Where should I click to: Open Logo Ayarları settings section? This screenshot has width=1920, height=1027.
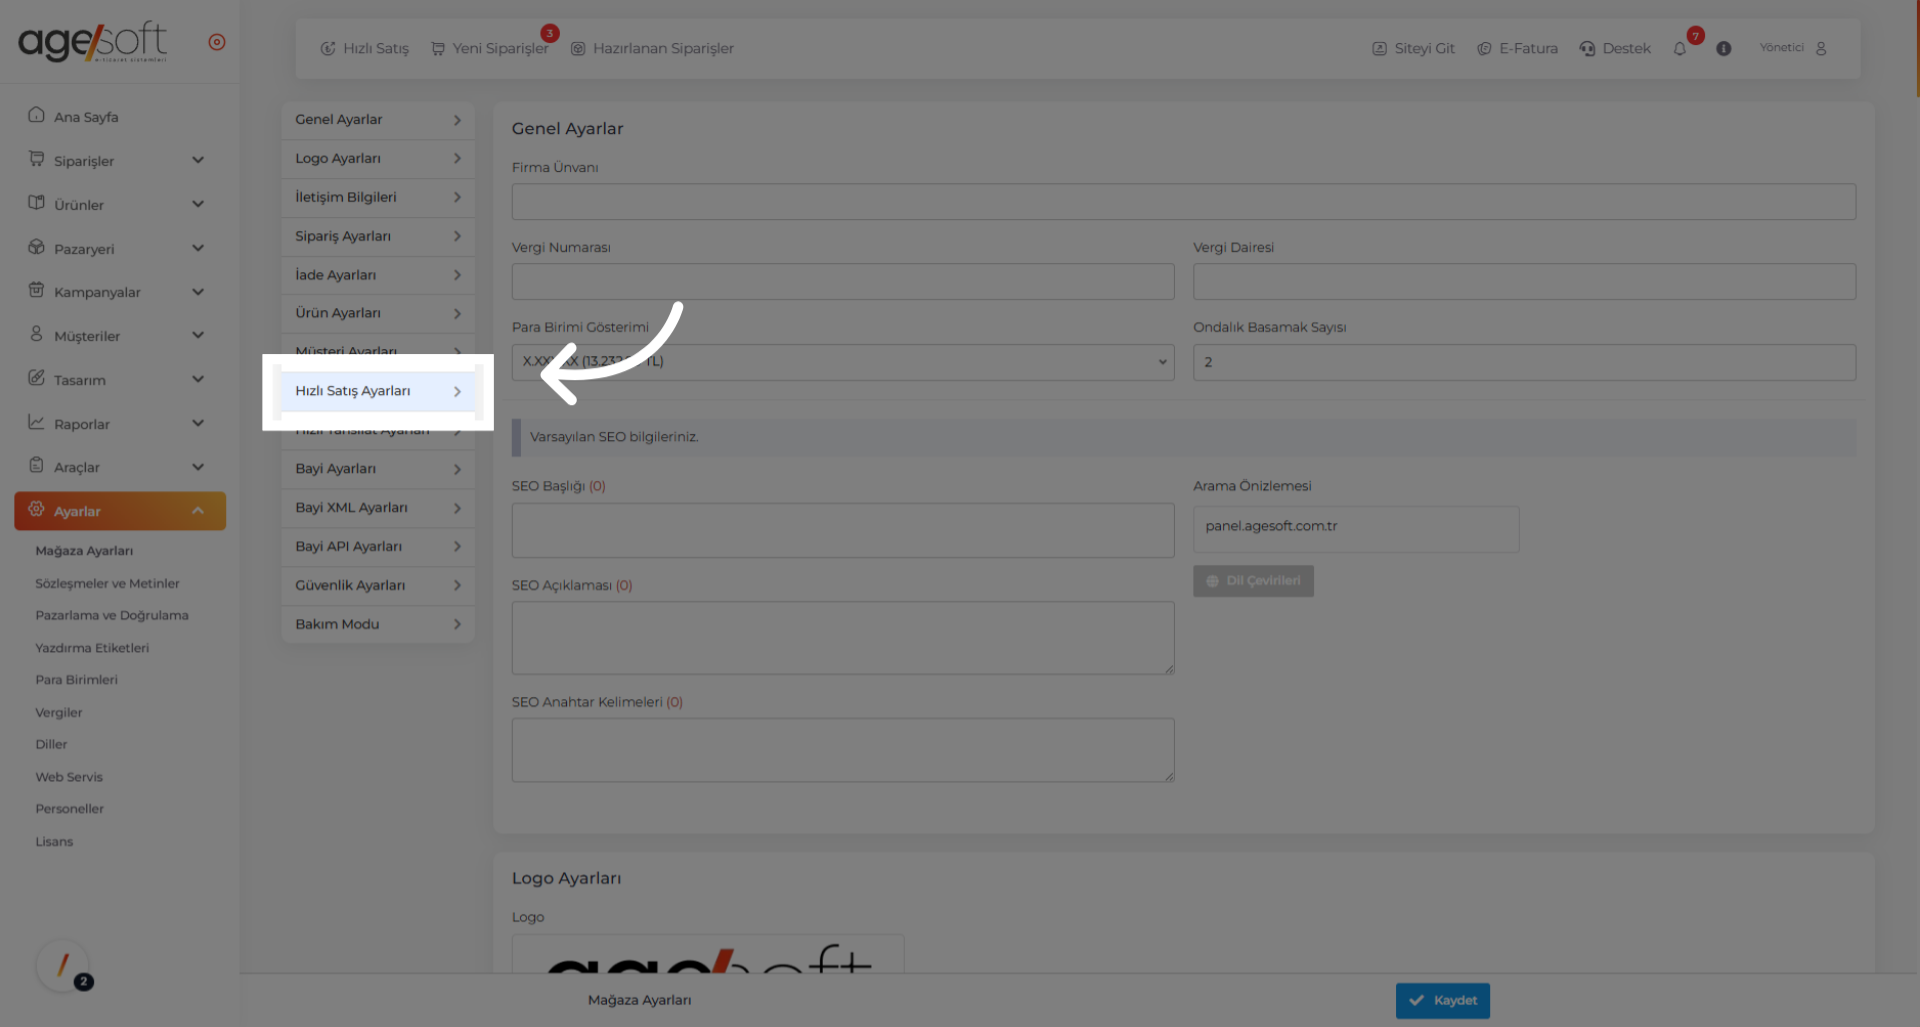coord(378,159)
